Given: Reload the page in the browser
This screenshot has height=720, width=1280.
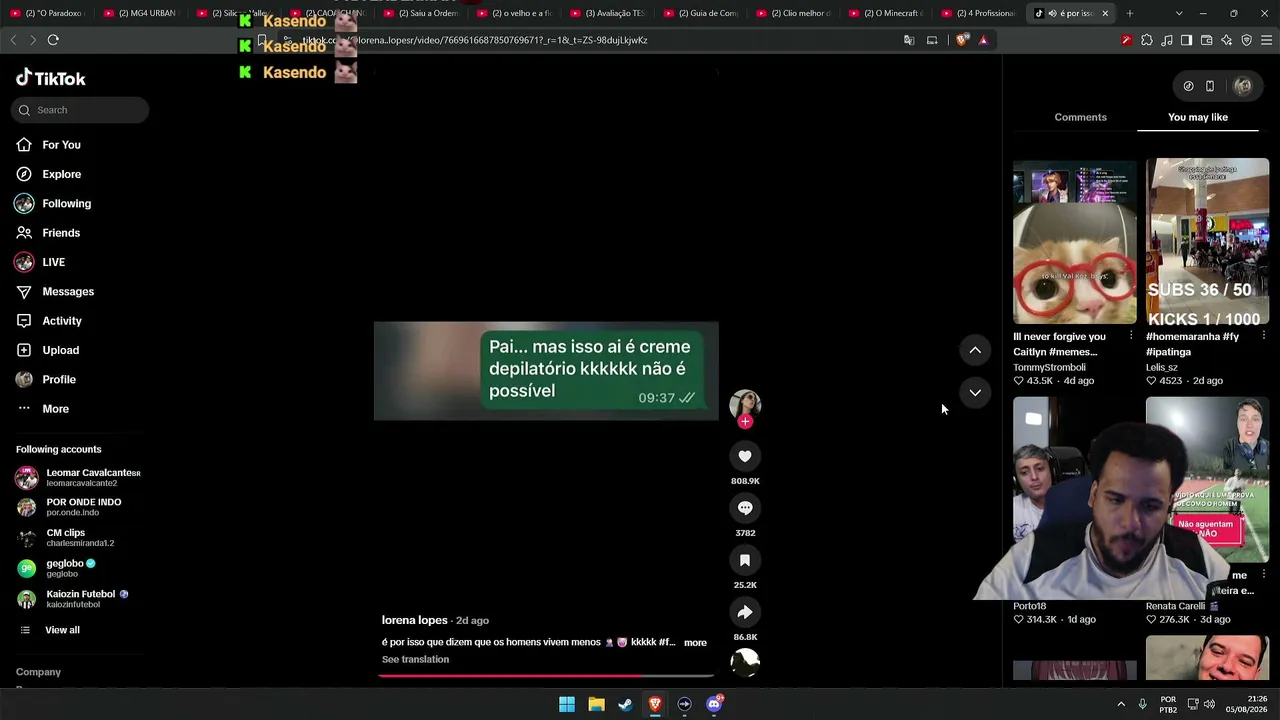Looking at the screenshot, I should 53,40.
